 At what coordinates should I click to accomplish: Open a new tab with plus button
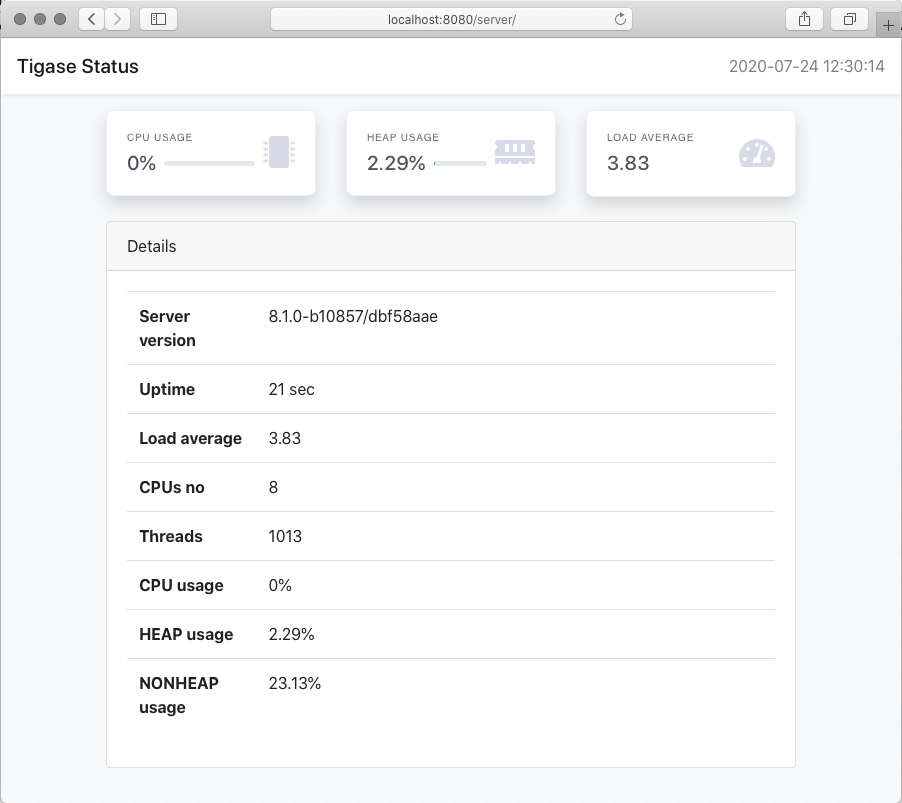click(x=888, y=25)
